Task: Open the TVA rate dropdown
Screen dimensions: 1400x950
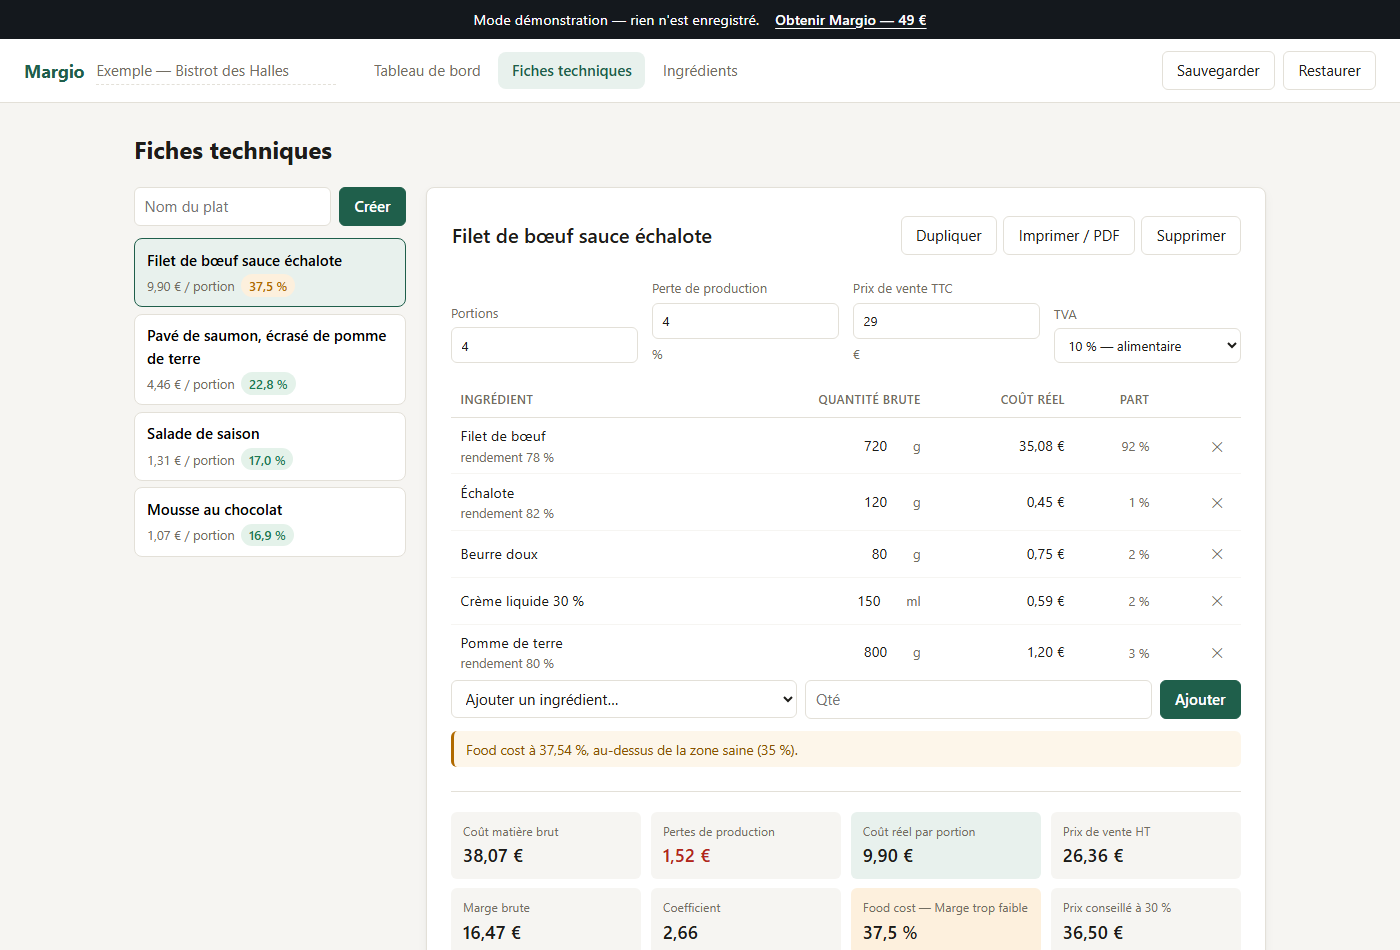Action: [x=1147, y=346]
